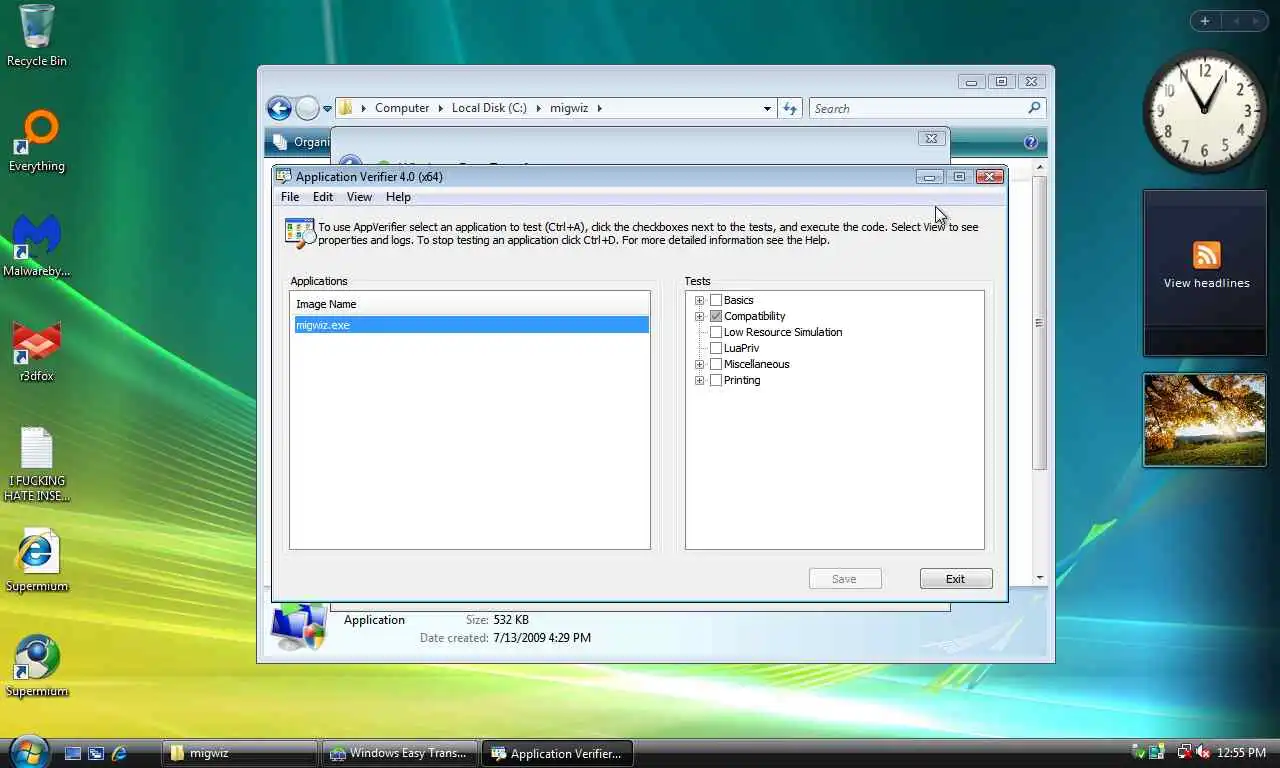Click the Explorer back navigation arrow
The height and width of the screenshot is (768, 1280).
[x=279, y=108]
